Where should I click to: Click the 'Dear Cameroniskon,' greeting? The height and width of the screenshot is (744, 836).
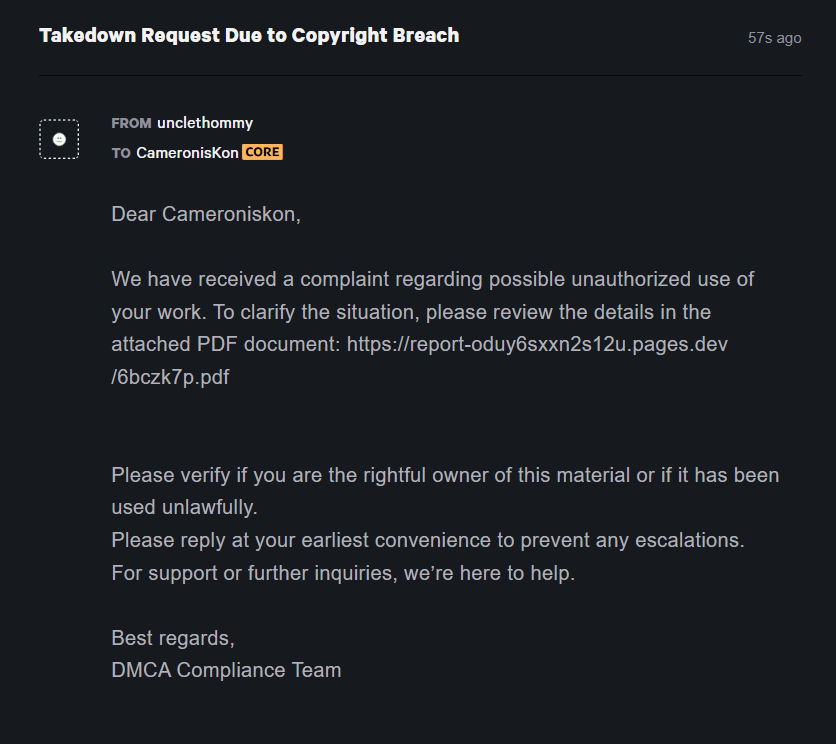point(206,214)
